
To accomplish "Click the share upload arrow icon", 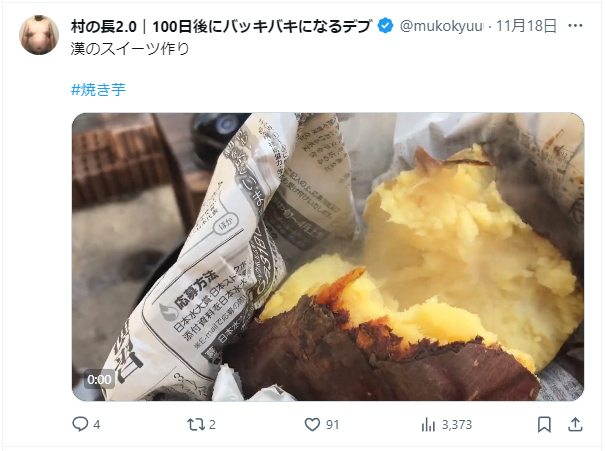I will 575,425.
